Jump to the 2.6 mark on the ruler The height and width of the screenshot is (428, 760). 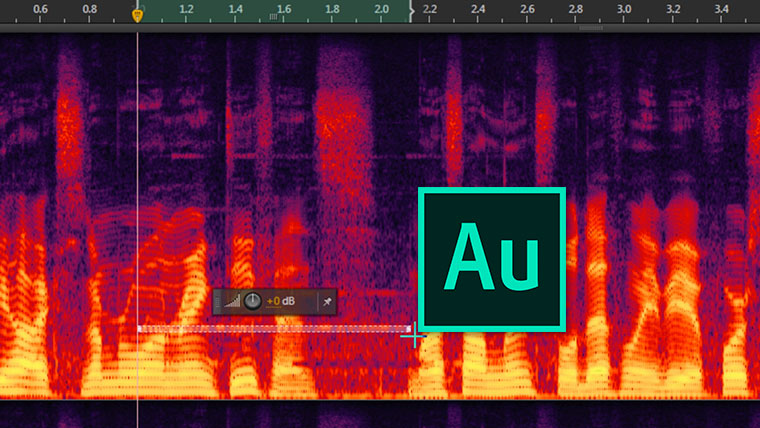pyautogui.click(x=527, y=10)
